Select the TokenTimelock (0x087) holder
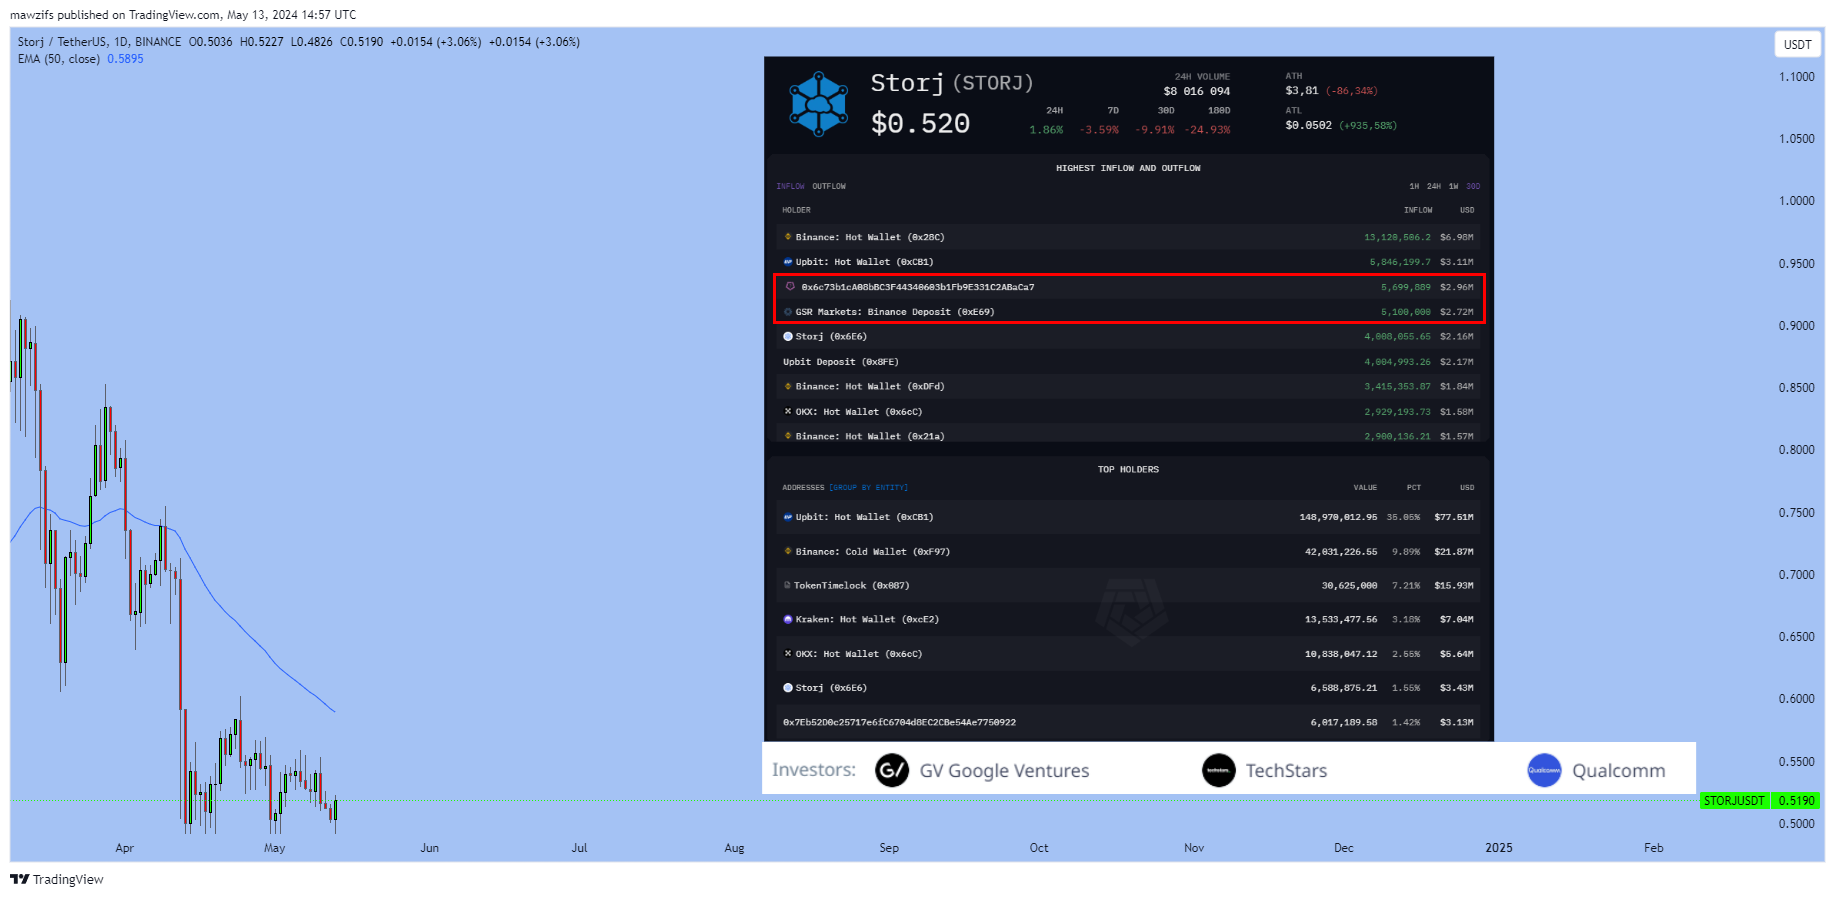Screen dimensions: 1835x897 click(x=1128, y=585)
